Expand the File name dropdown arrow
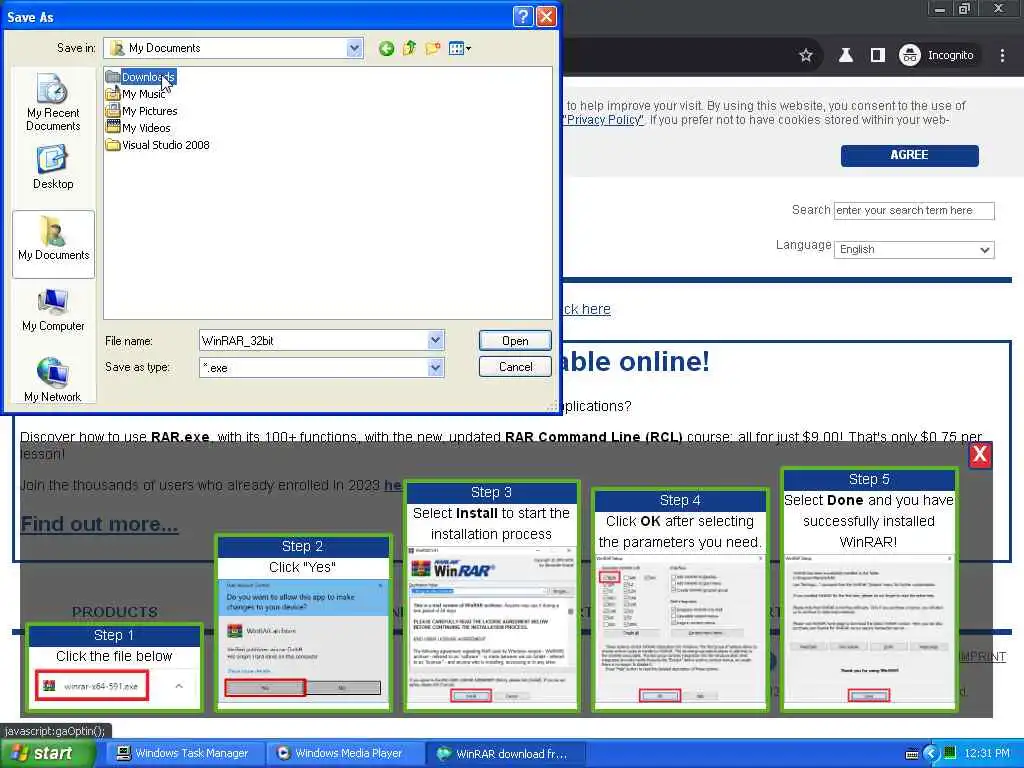 [436, 340]
